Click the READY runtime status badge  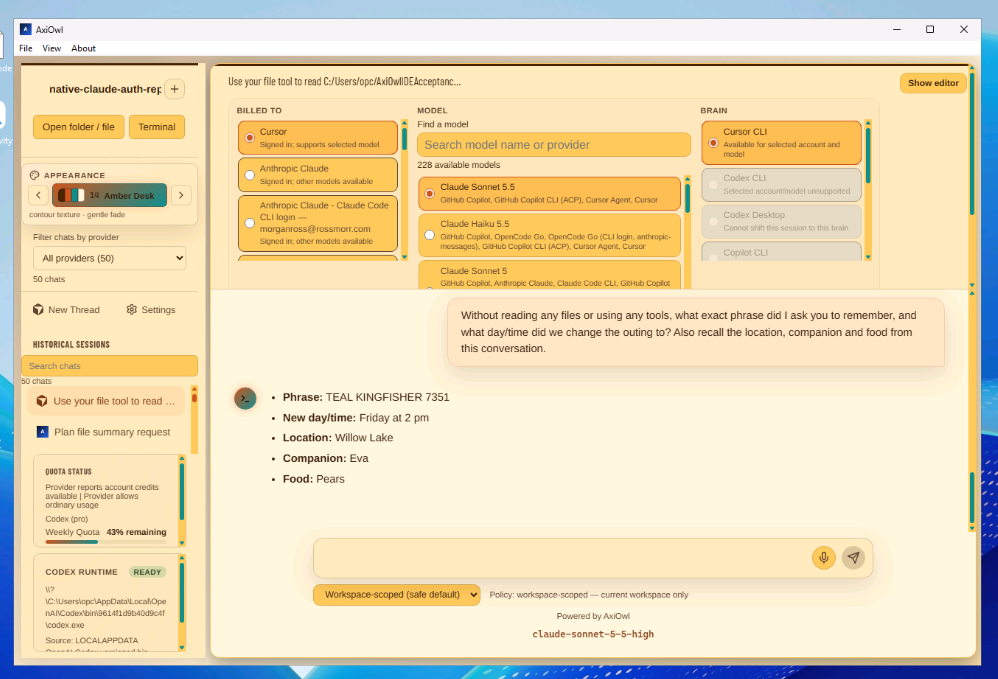coord(147,572)
